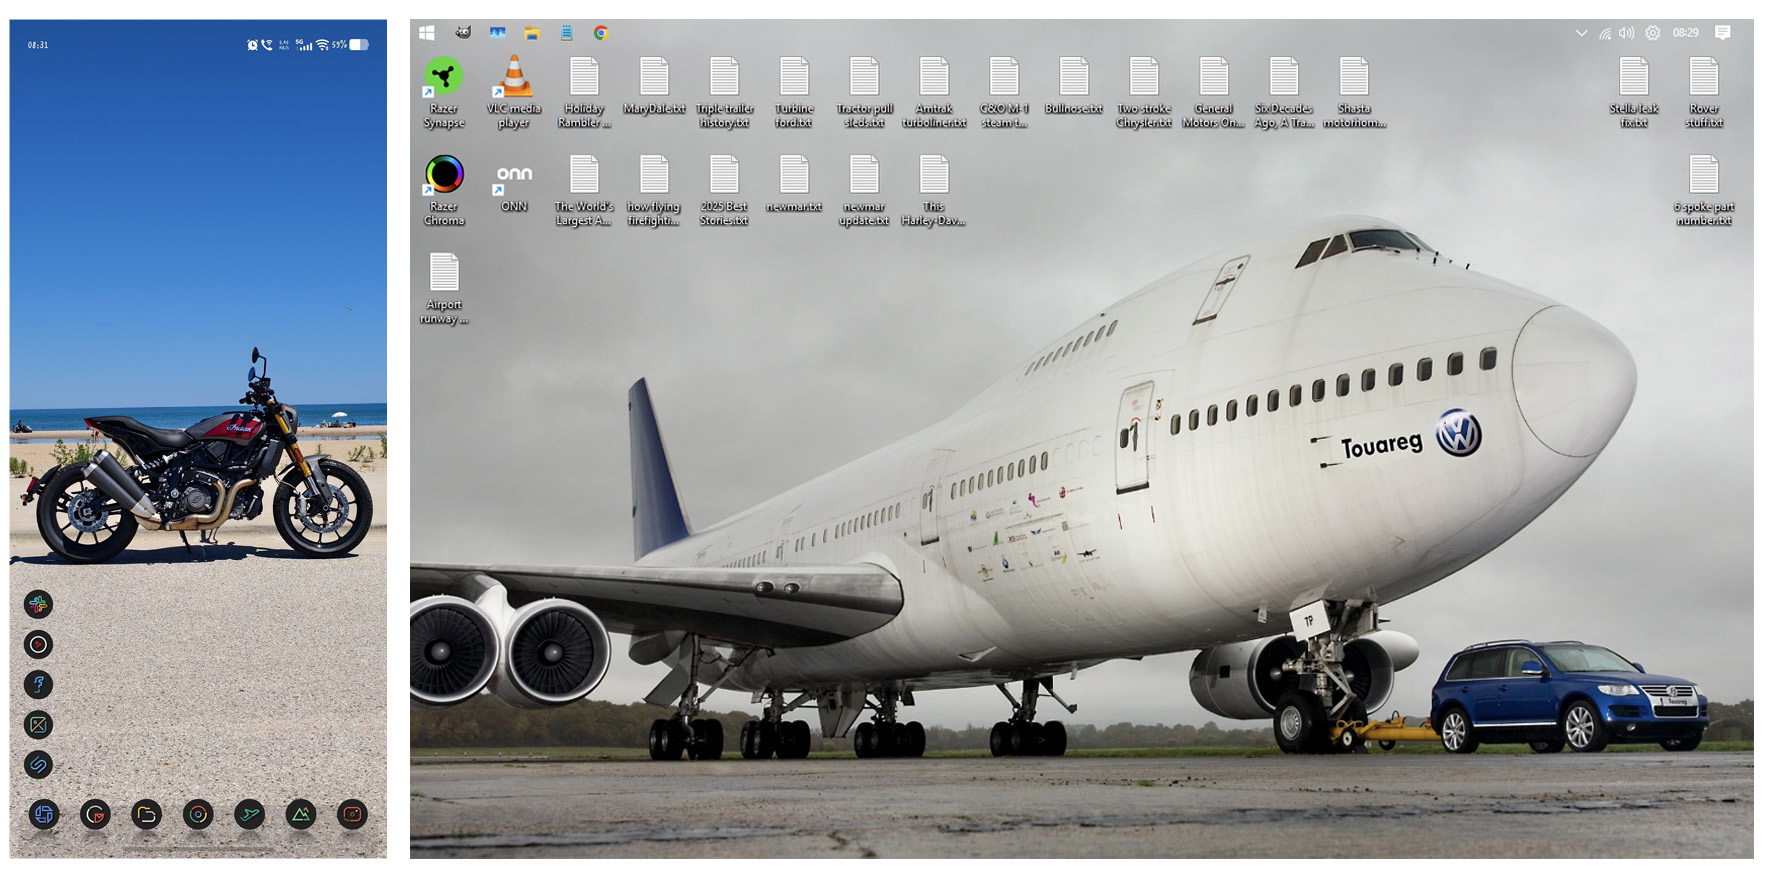Select the Airport runway text file
1775x872 pixels.
[444, 289]
